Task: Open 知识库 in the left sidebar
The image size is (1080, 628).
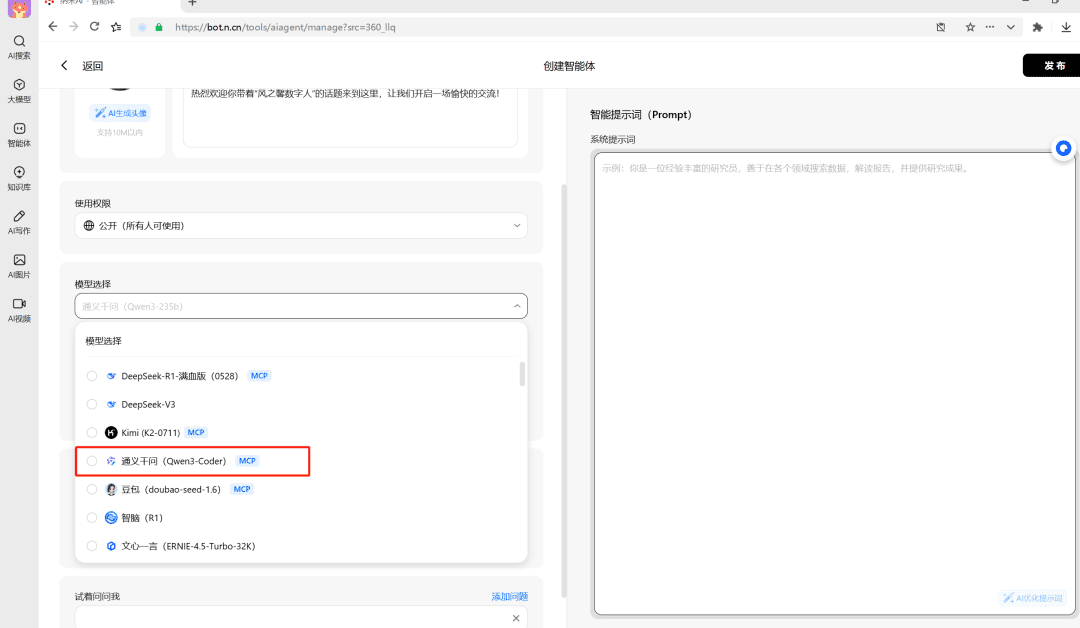Action: pyautogui.click(x=19, y=178)
